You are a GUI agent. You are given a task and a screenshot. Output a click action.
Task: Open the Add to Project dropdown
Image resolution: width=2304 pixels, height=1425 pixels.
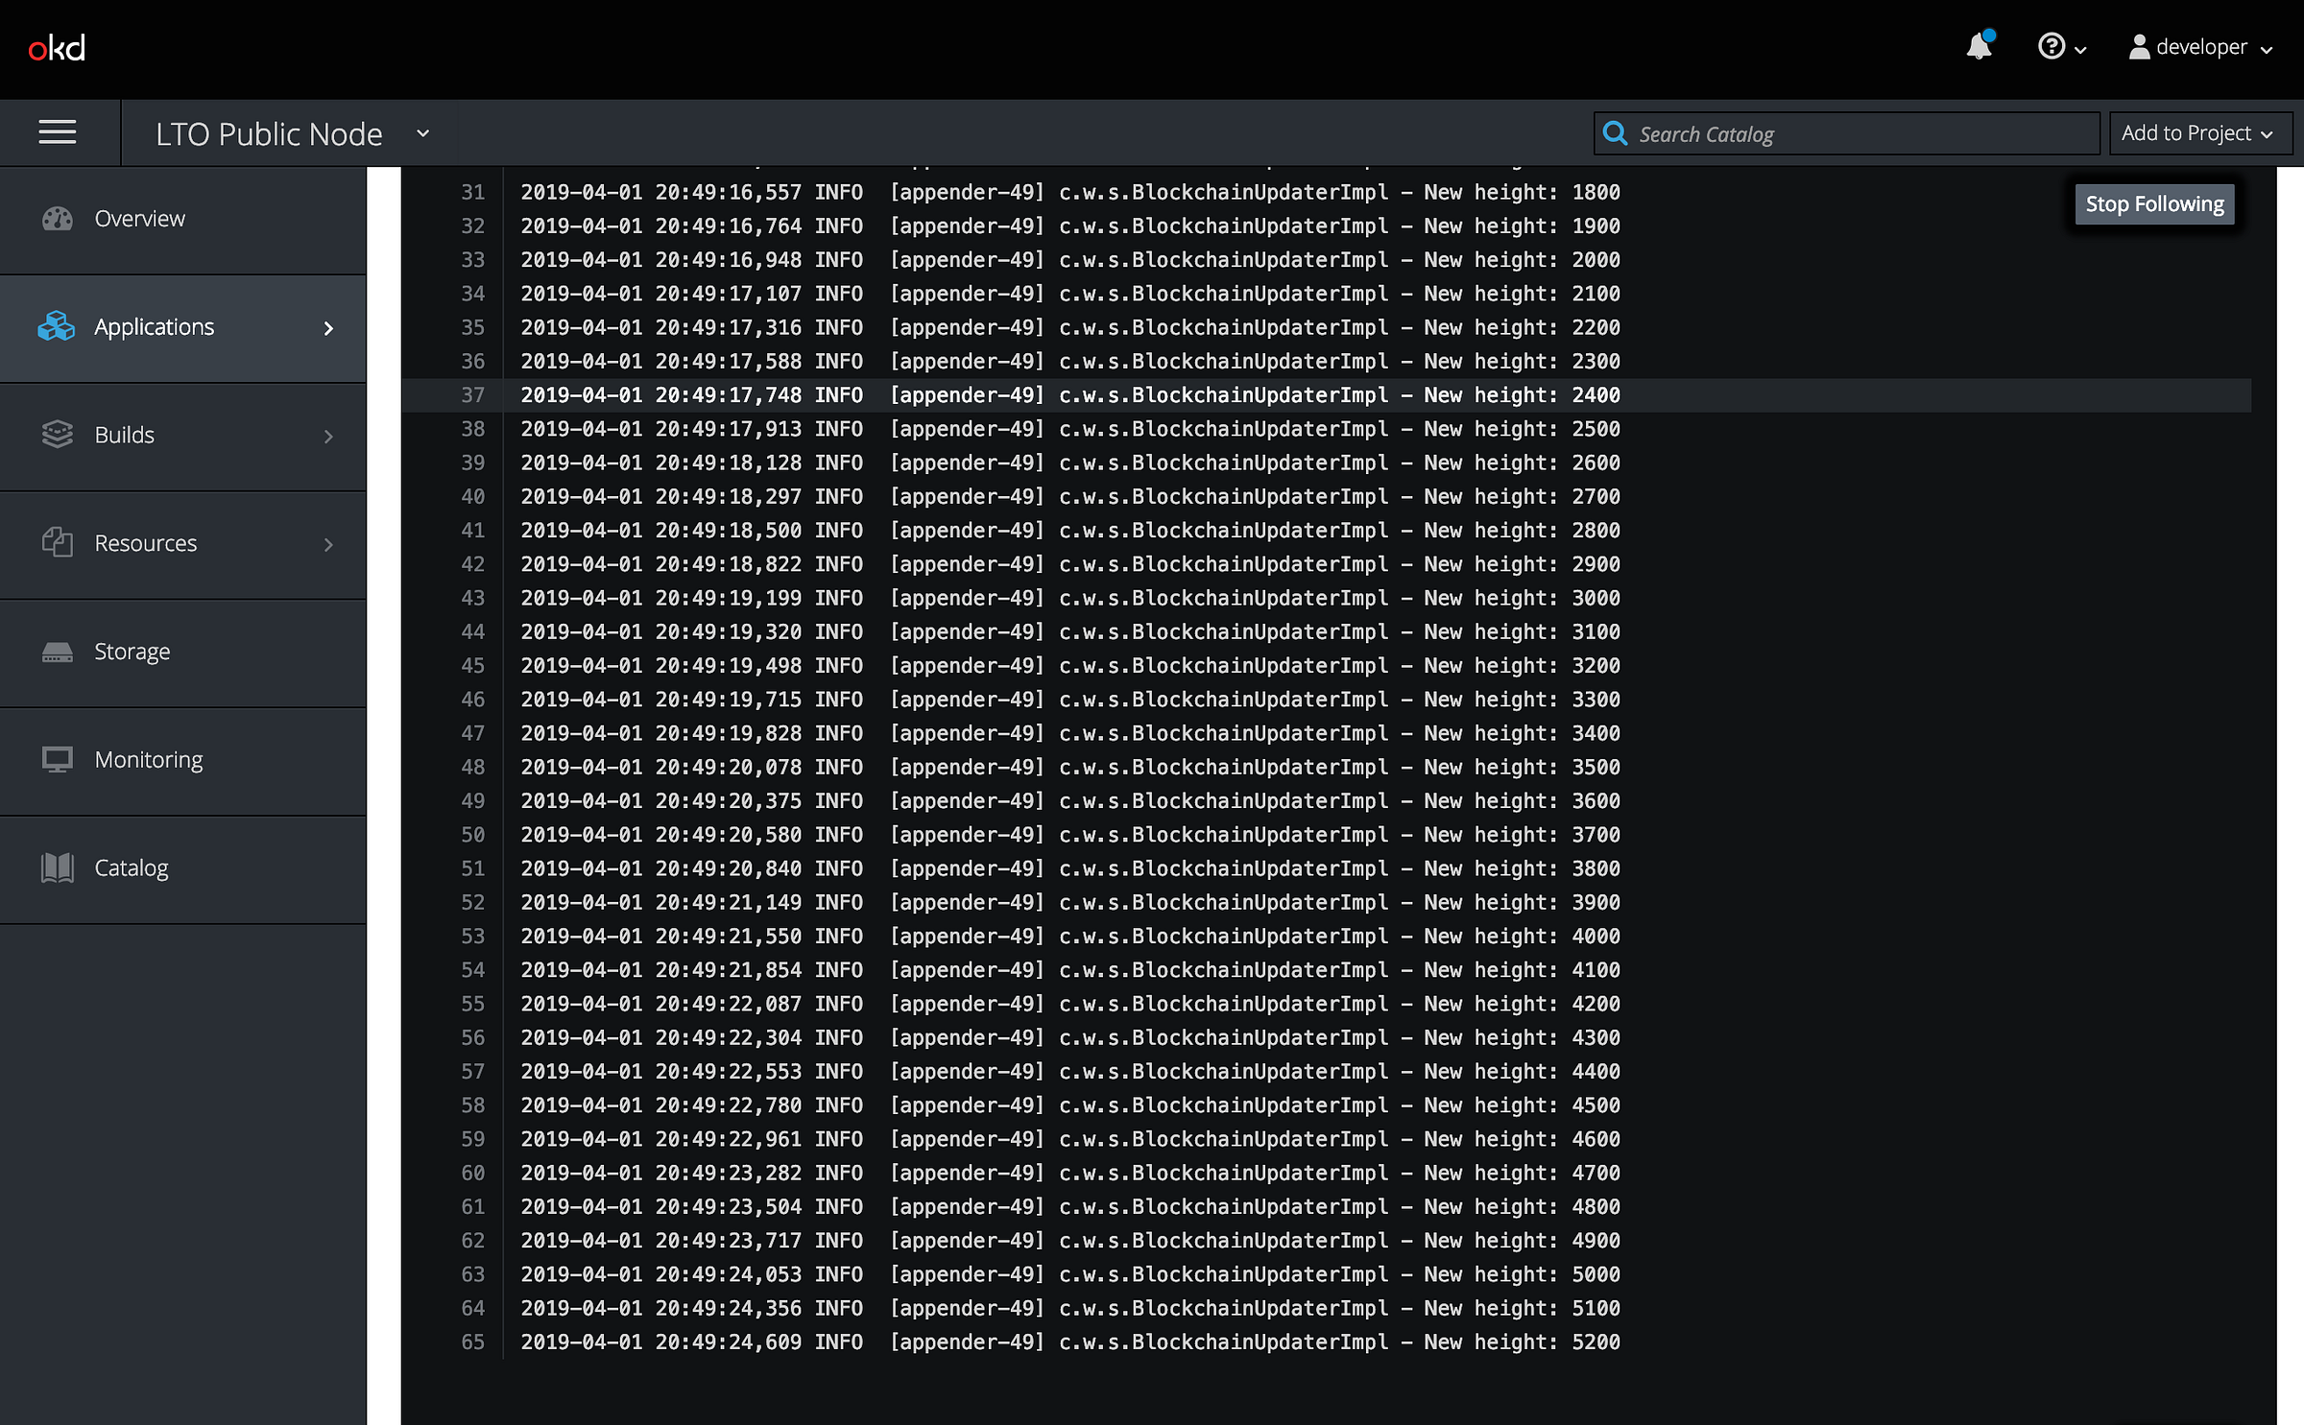point(2198,133)
